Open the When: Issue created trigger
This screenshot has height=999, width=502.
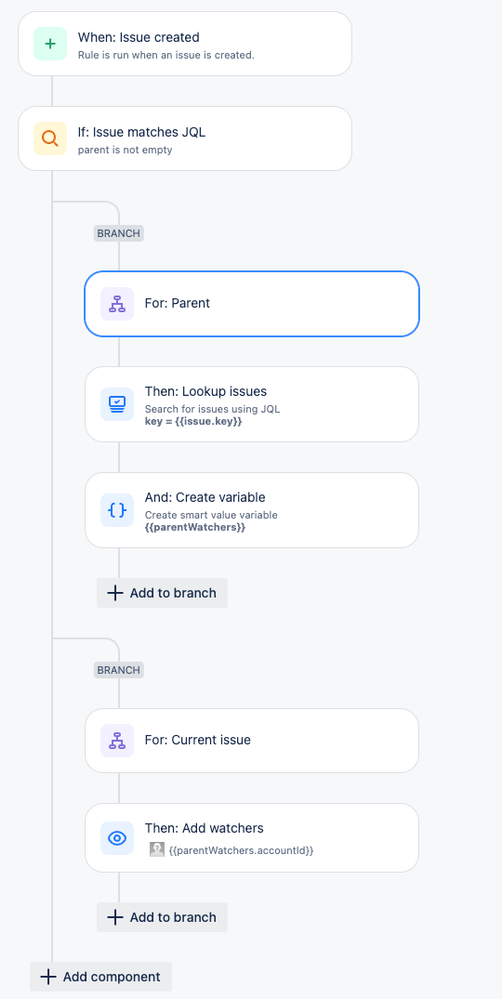(185, 44)
